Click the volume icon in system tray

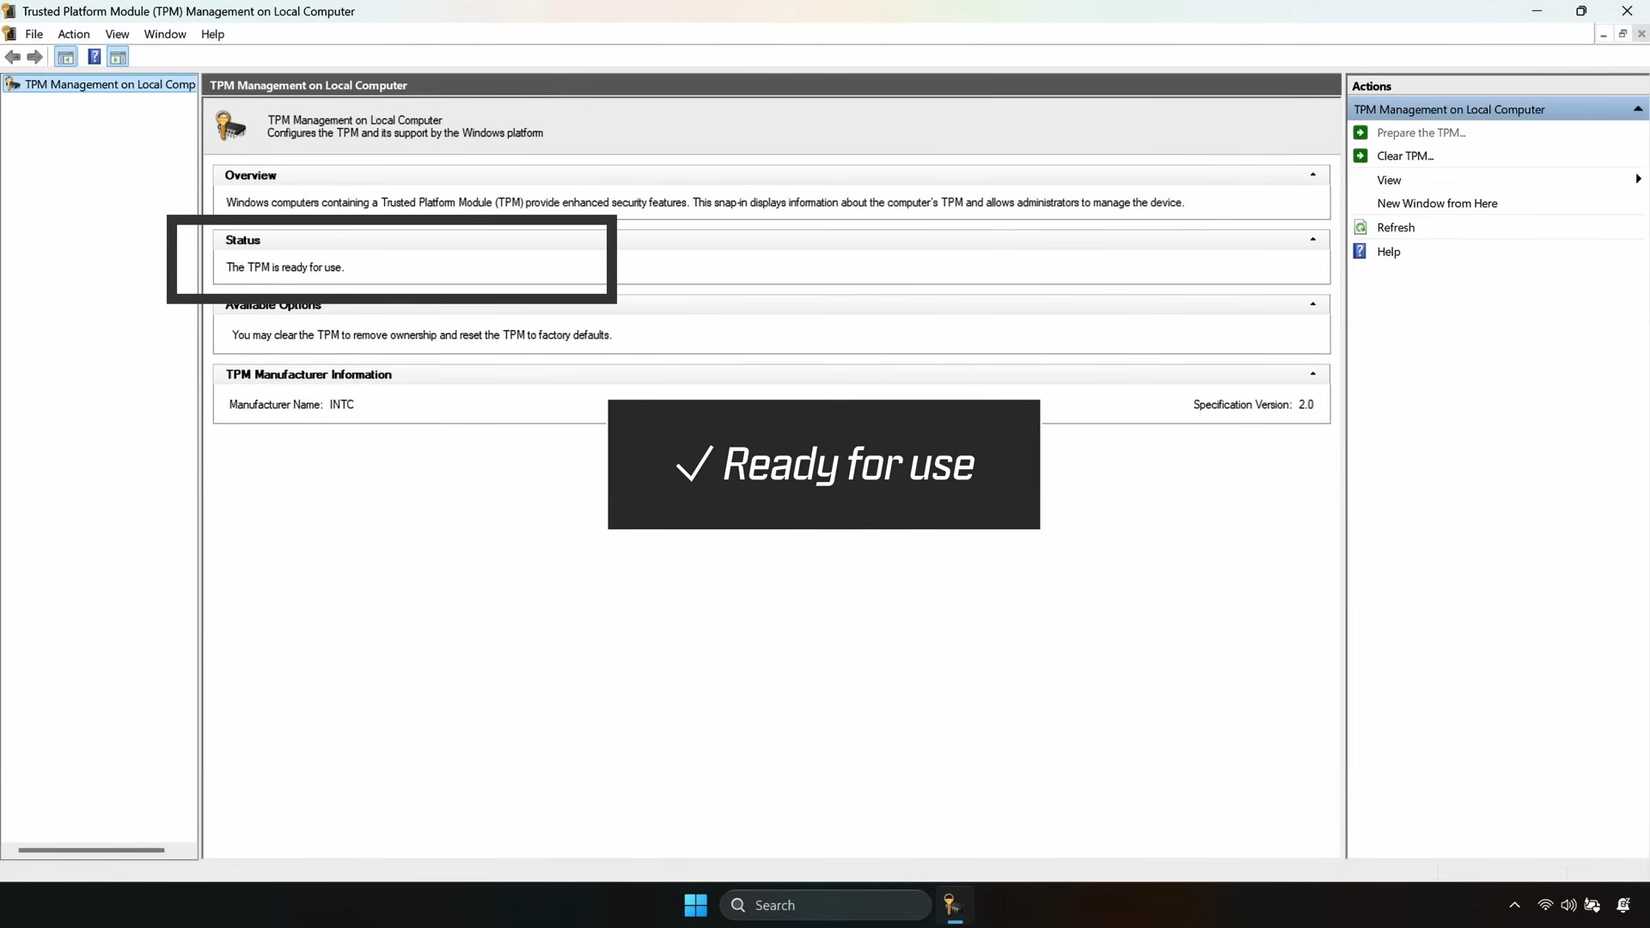tap(1568, 905)
